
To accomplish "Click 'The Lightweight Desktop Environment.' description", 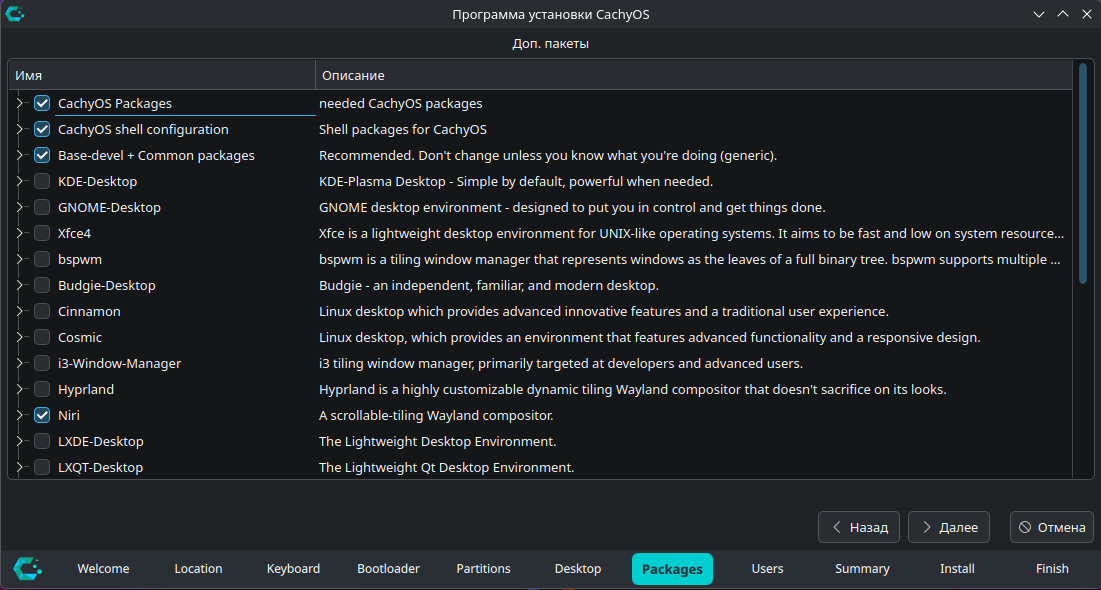I will pyautogui.click(x=437, y=441).
